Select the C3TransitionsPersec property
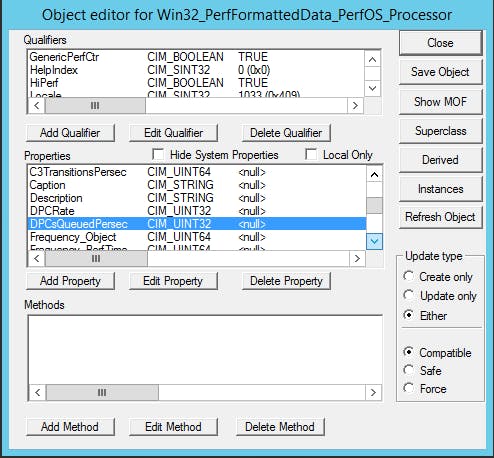Viewport: 494px width, 458px height. pos(197,172)
